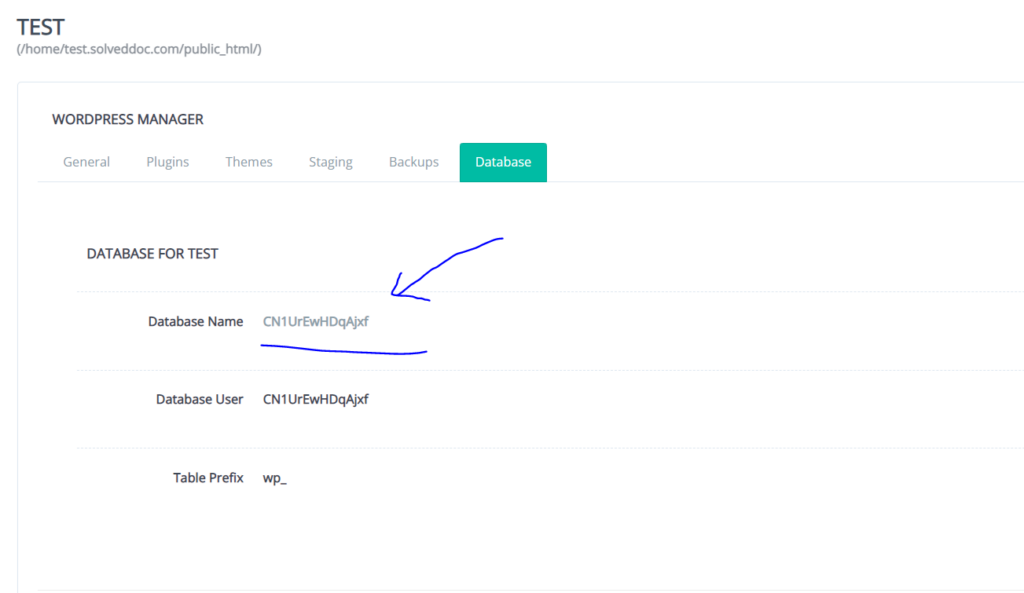Click the TEST site title
Screen dimensions: 1024x593
click(x=40, y=27)
